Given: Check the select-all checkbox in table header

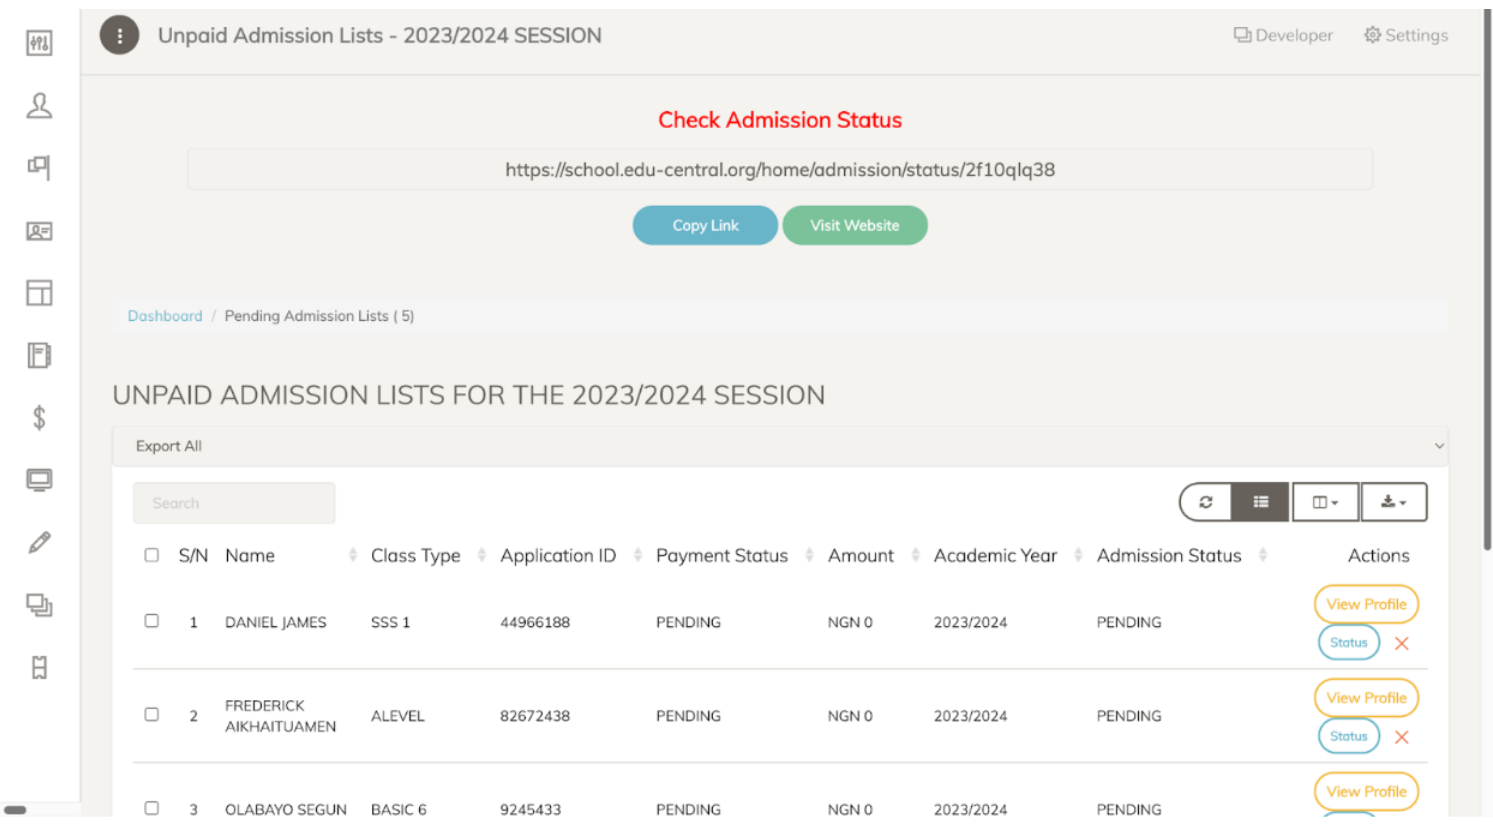Looking at the screenshot, I should (x=152, y=555).
